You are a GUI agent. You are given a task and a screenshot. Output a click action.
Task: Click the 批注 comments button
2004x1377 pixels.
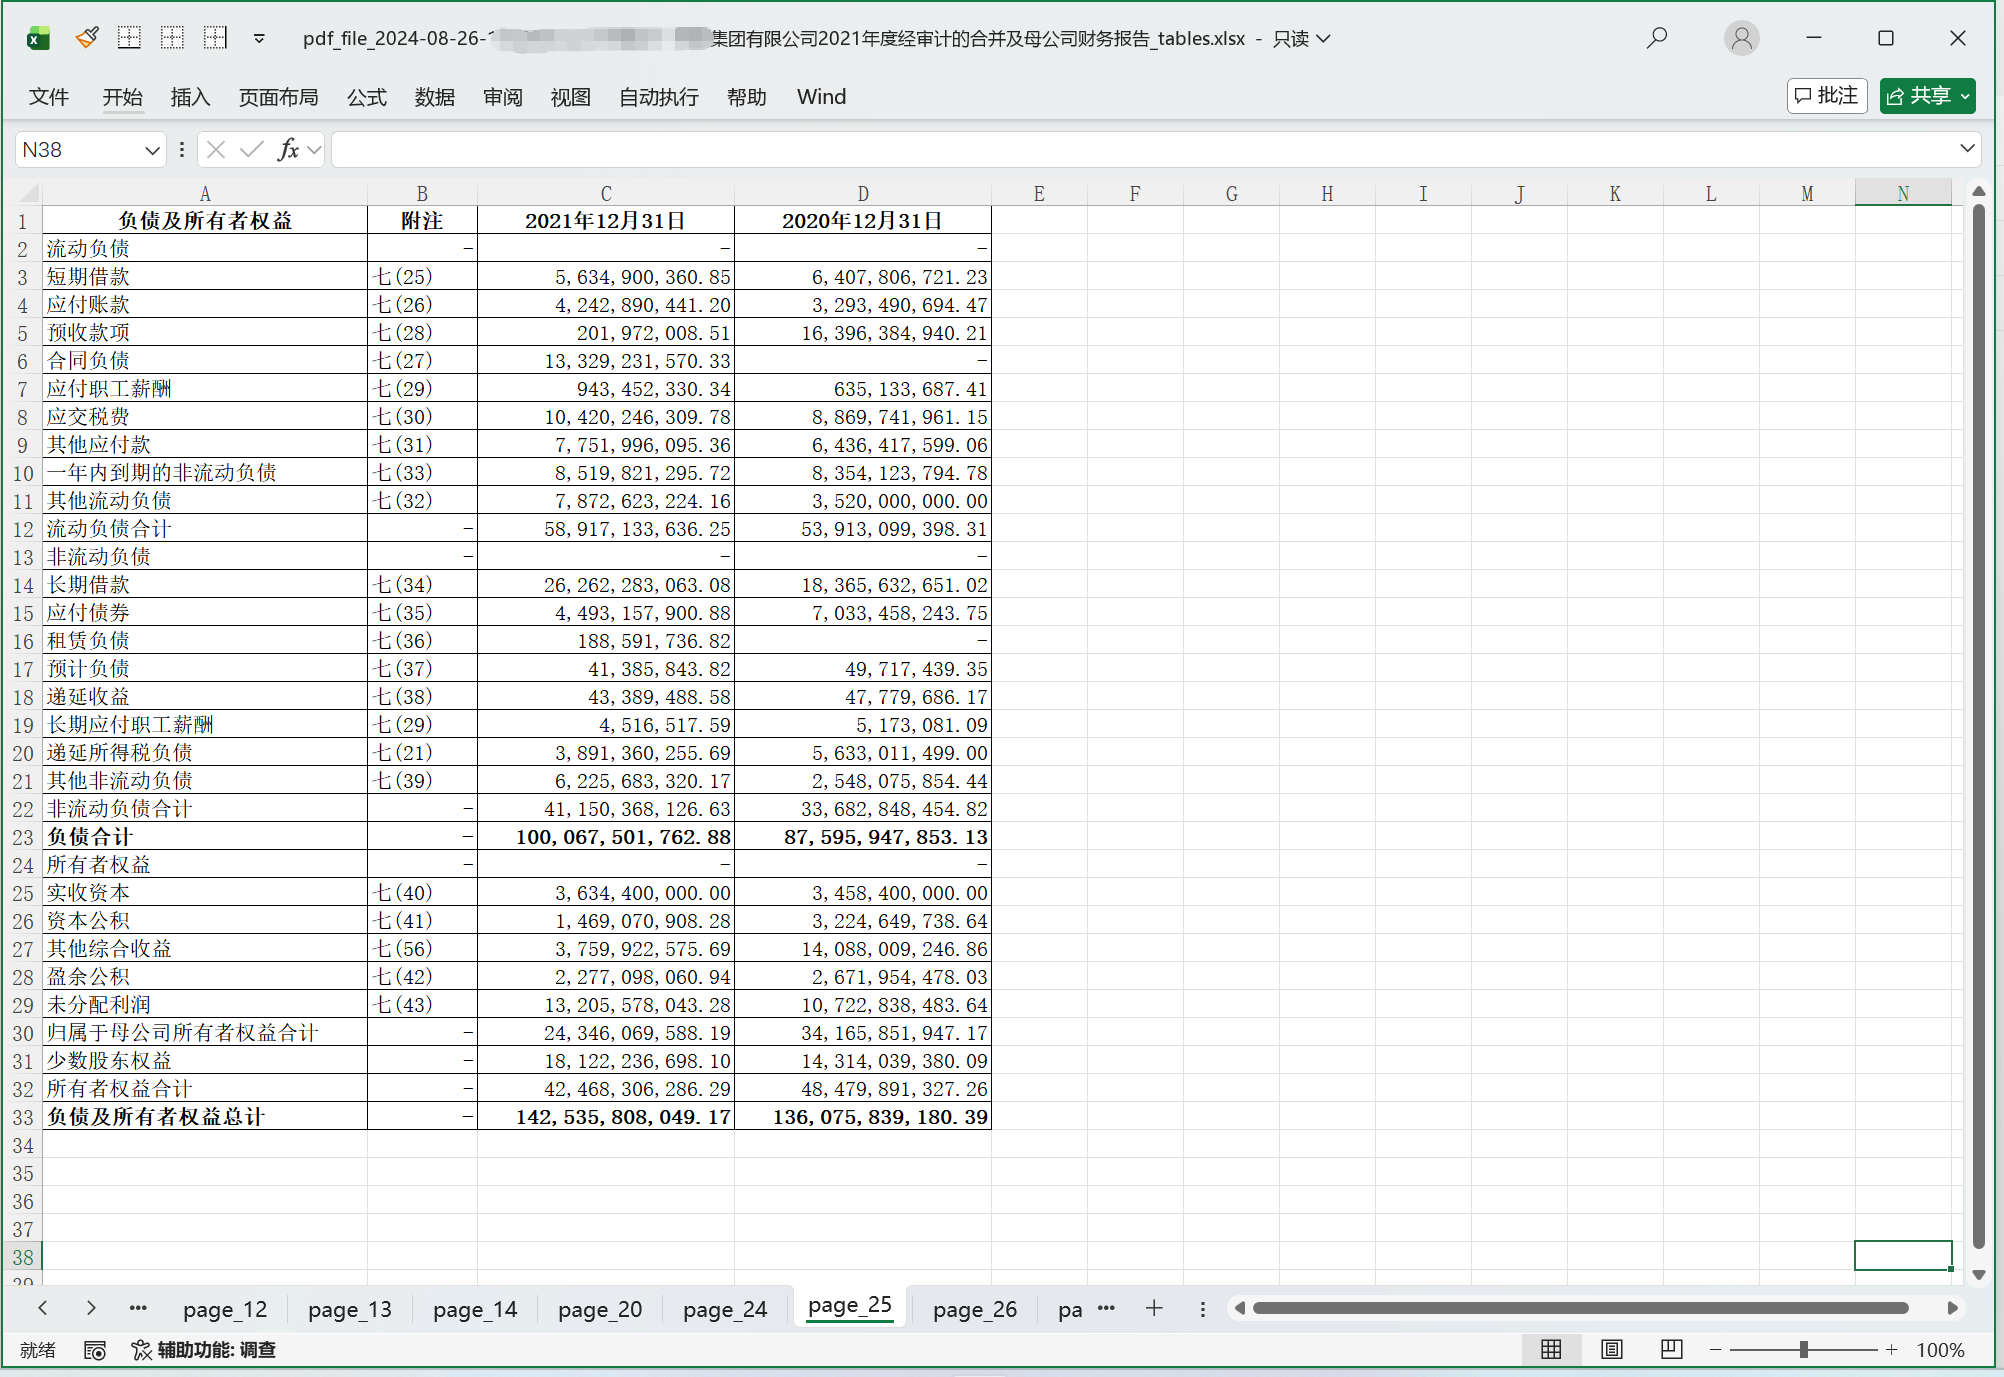click(x=1826, y=96)
